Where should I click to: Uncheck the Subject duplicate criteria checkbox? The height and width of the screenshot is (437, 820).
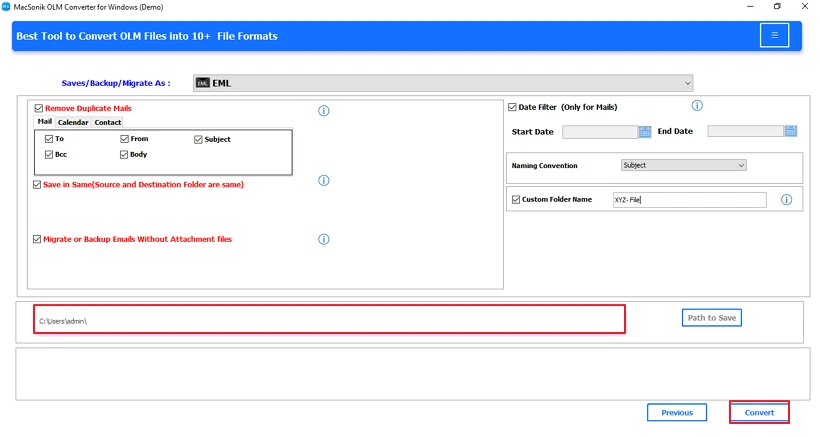coord(198,140)
